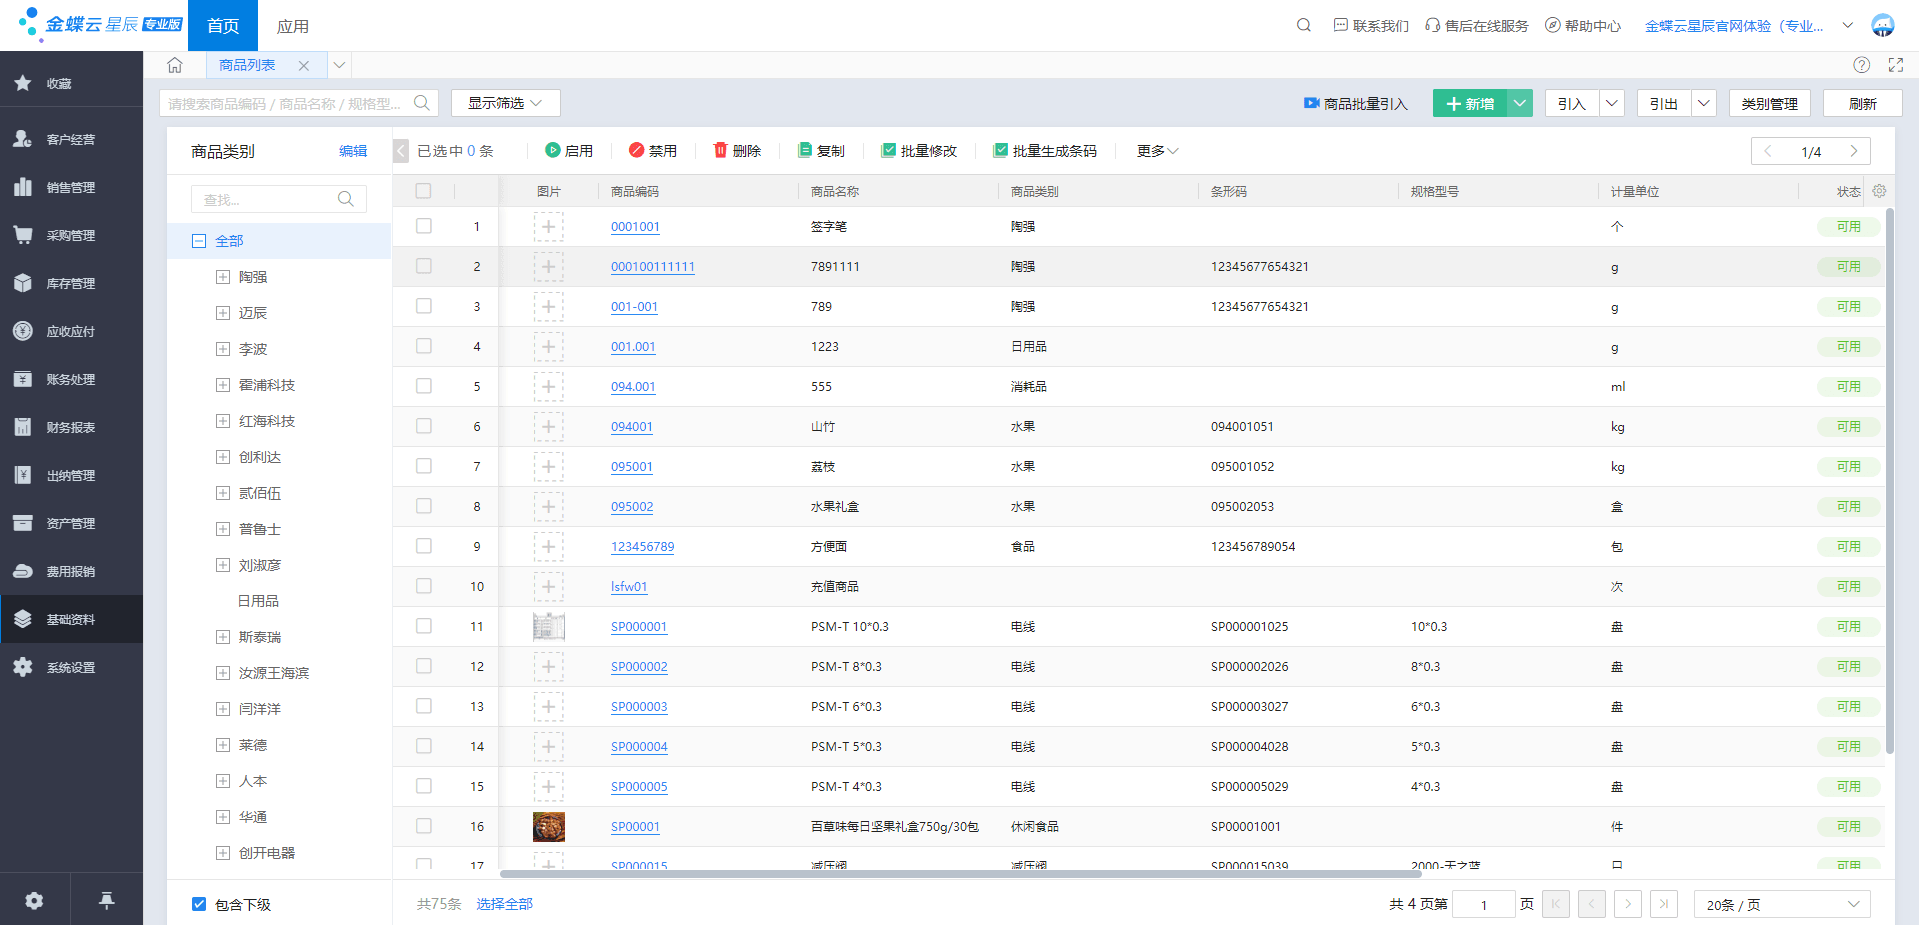
Task: Check the row for product 0001001
Action: click(x=424, y=226)
